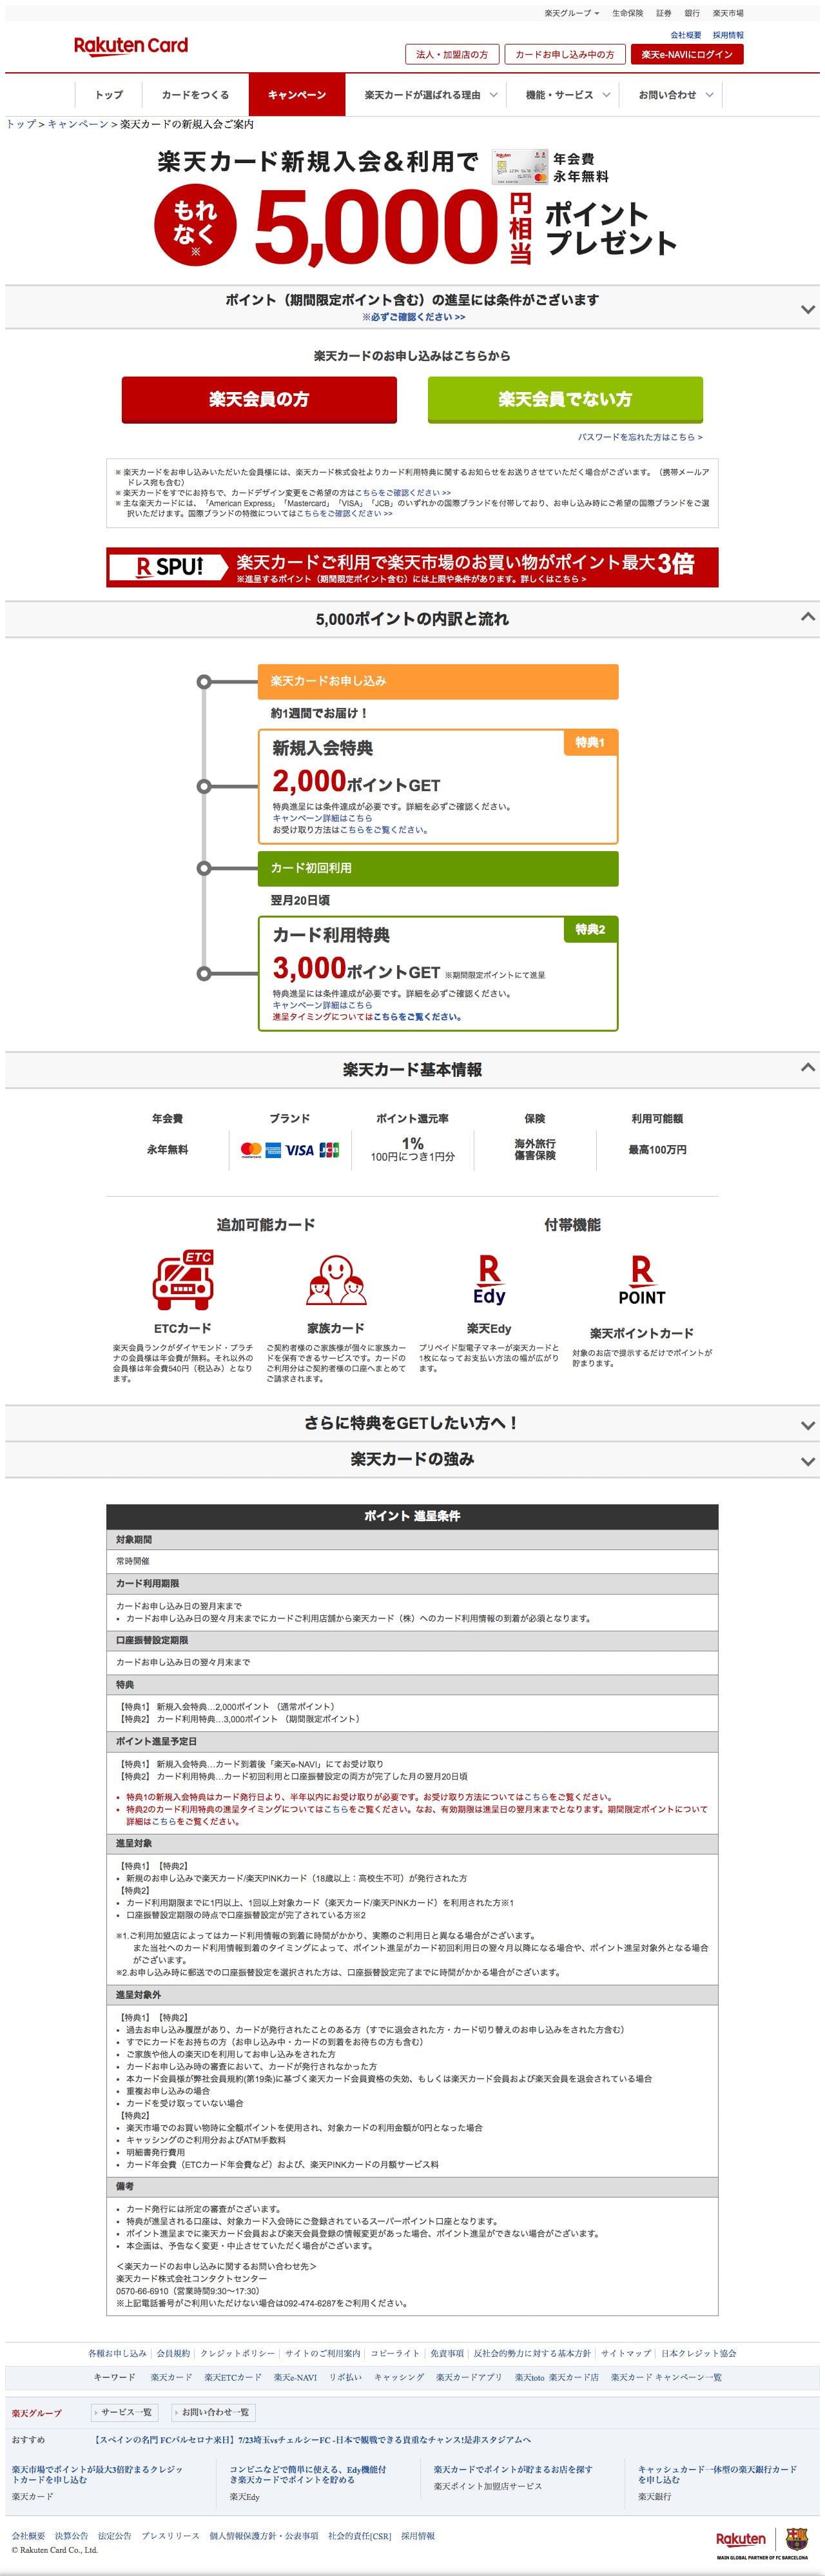
Task: Click breadcrumb キャンペーン link
Action: point(78,124)
